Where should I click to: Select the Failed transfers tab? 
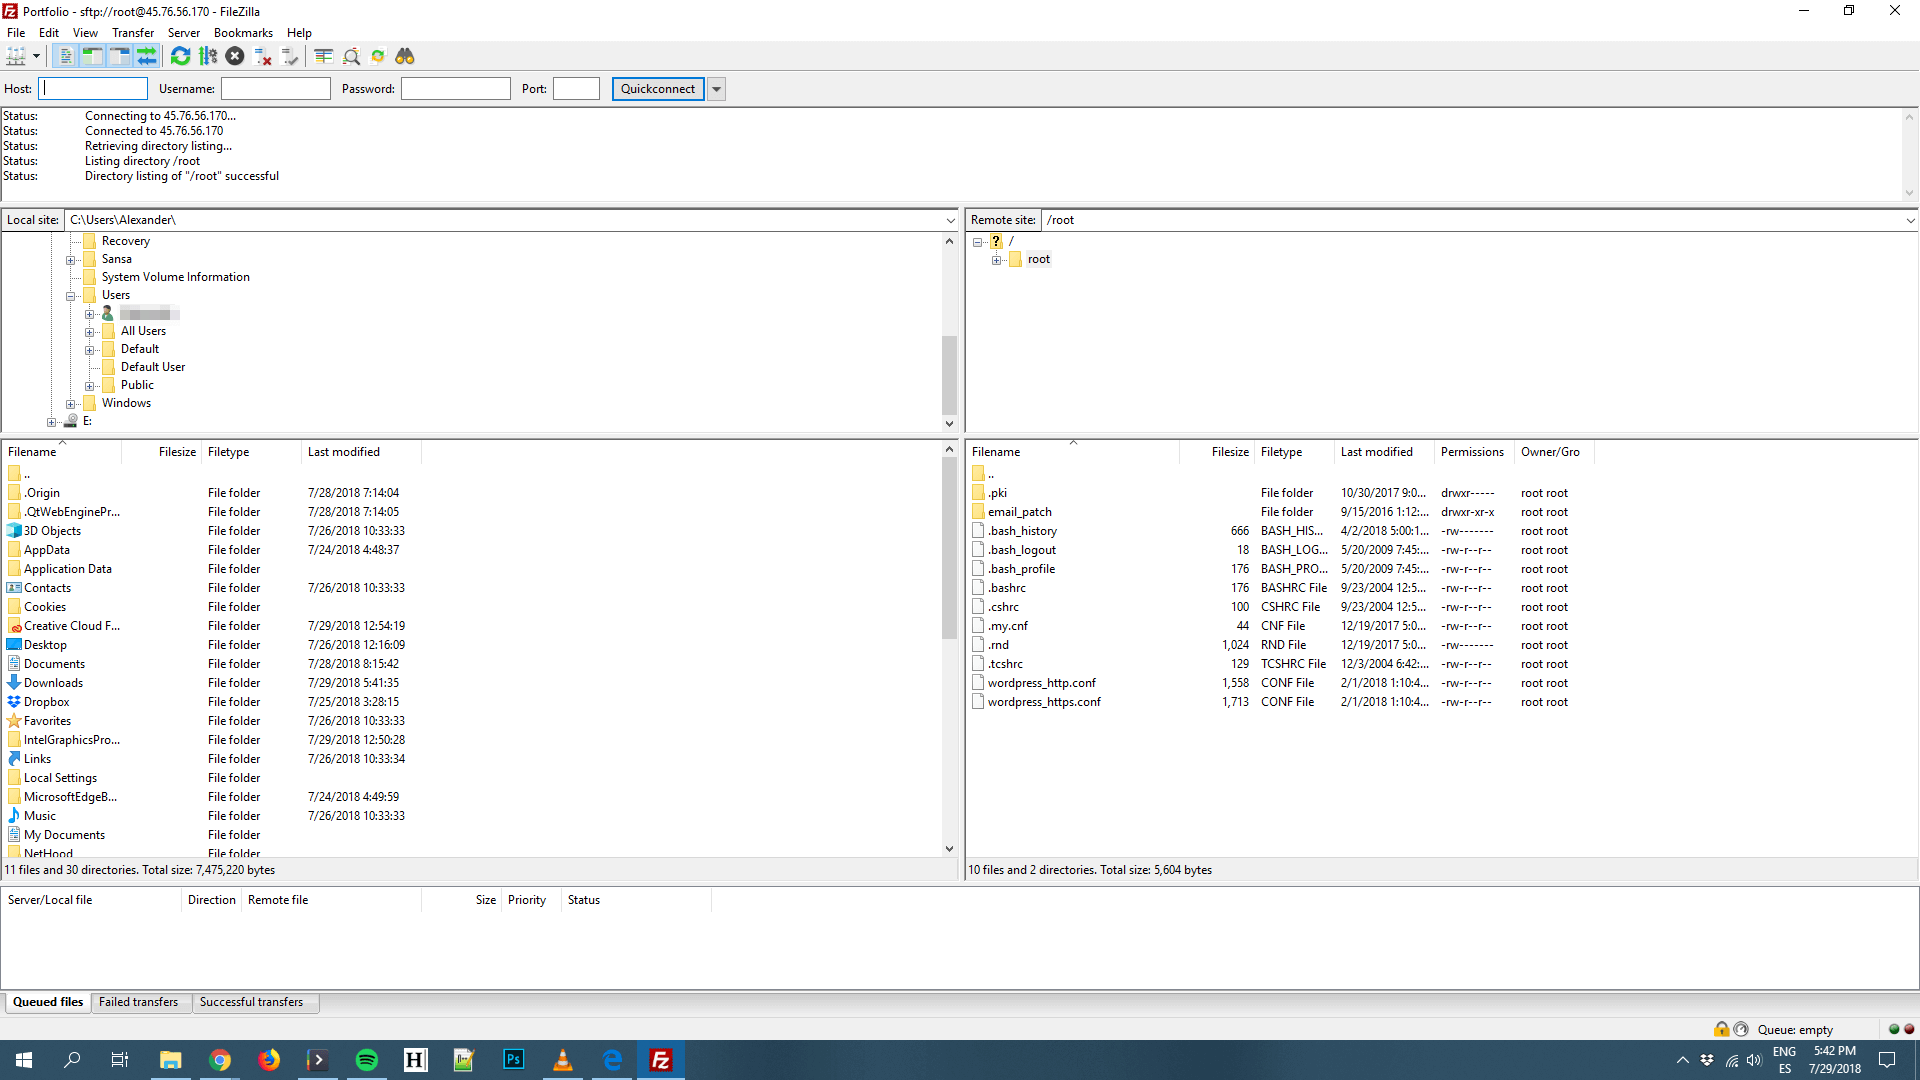point(138,1002)
